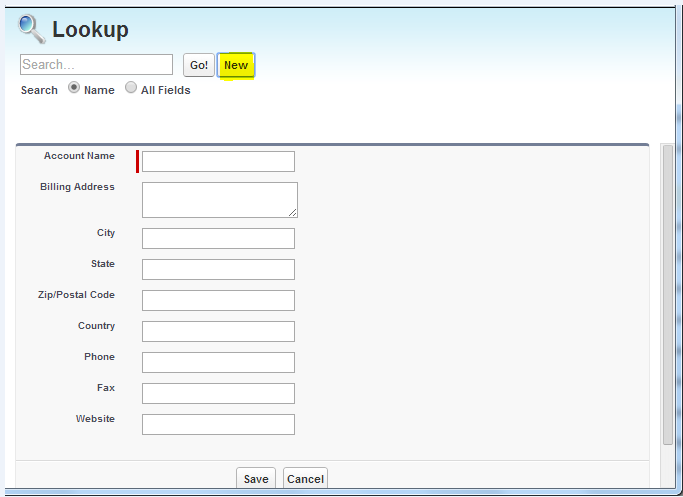Select the All Fields radio button
The image size is (683, 497).
(131, 87)
